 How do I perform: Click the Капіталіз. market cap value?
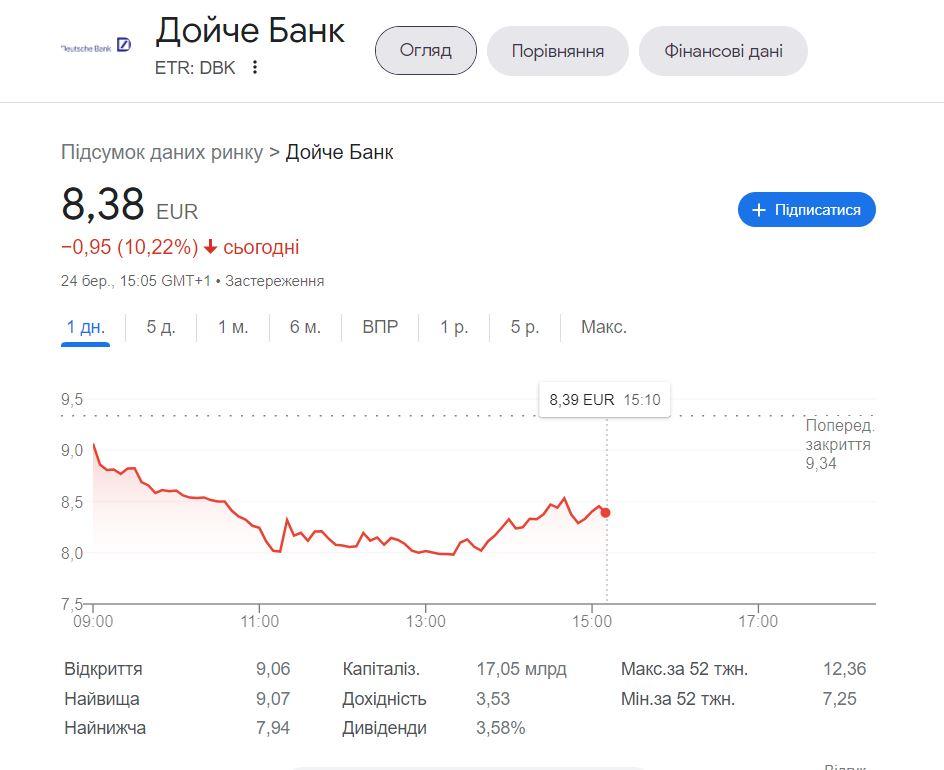click(521, 669)
